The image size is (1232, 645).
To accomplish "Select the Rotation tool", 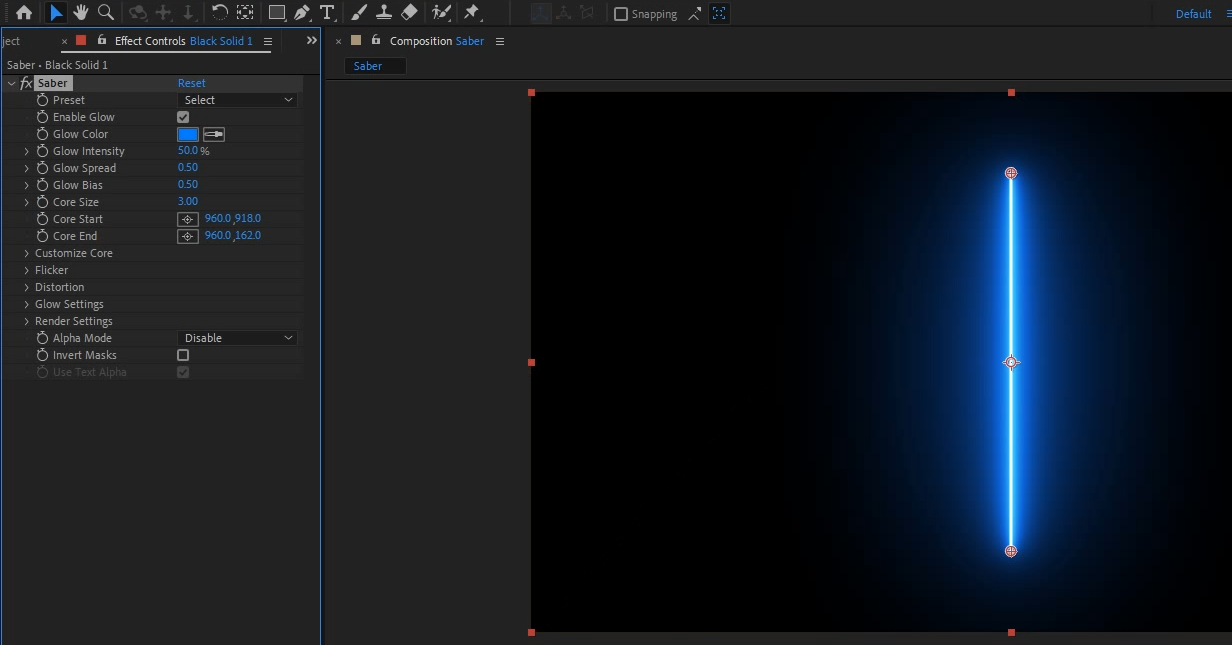I will point(219,13).
